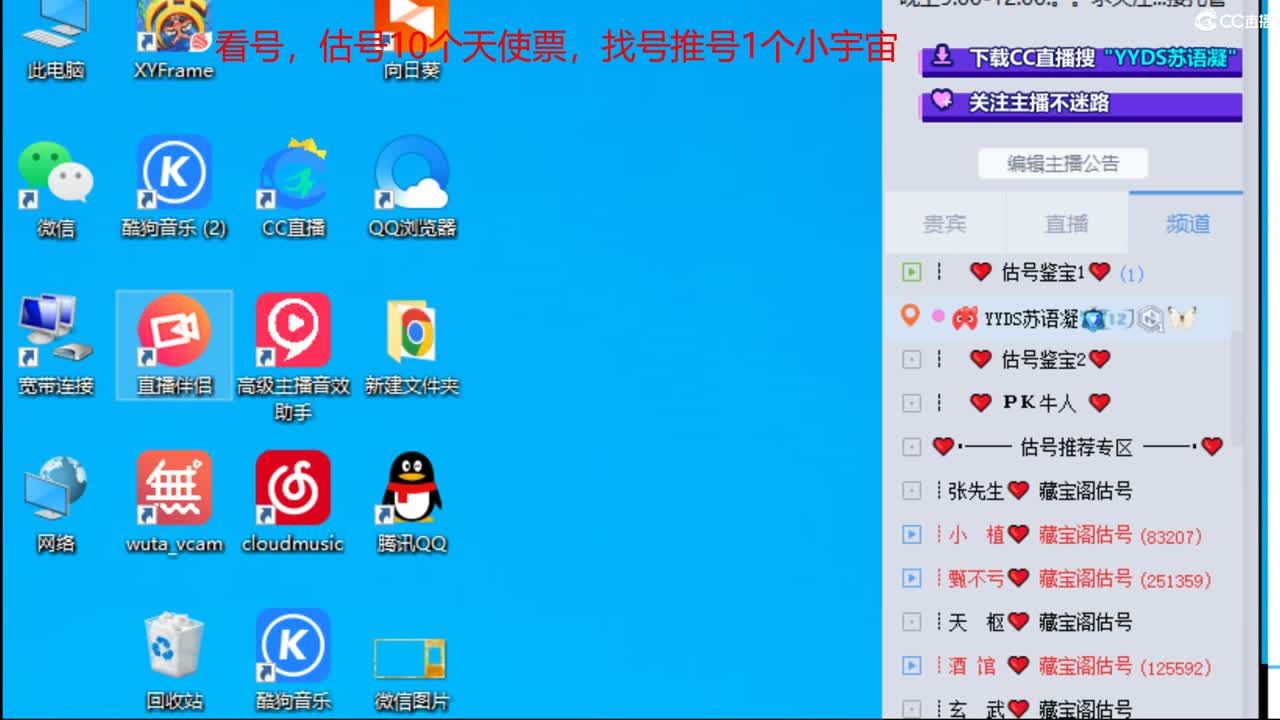Select the 估号鉴宝2 channel name
1280x720 pixels.
pos(1043,359)
